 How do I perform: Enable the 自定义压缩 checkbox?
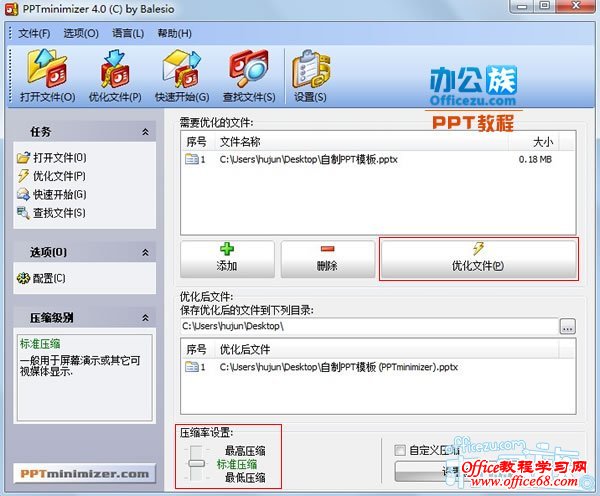400,450
